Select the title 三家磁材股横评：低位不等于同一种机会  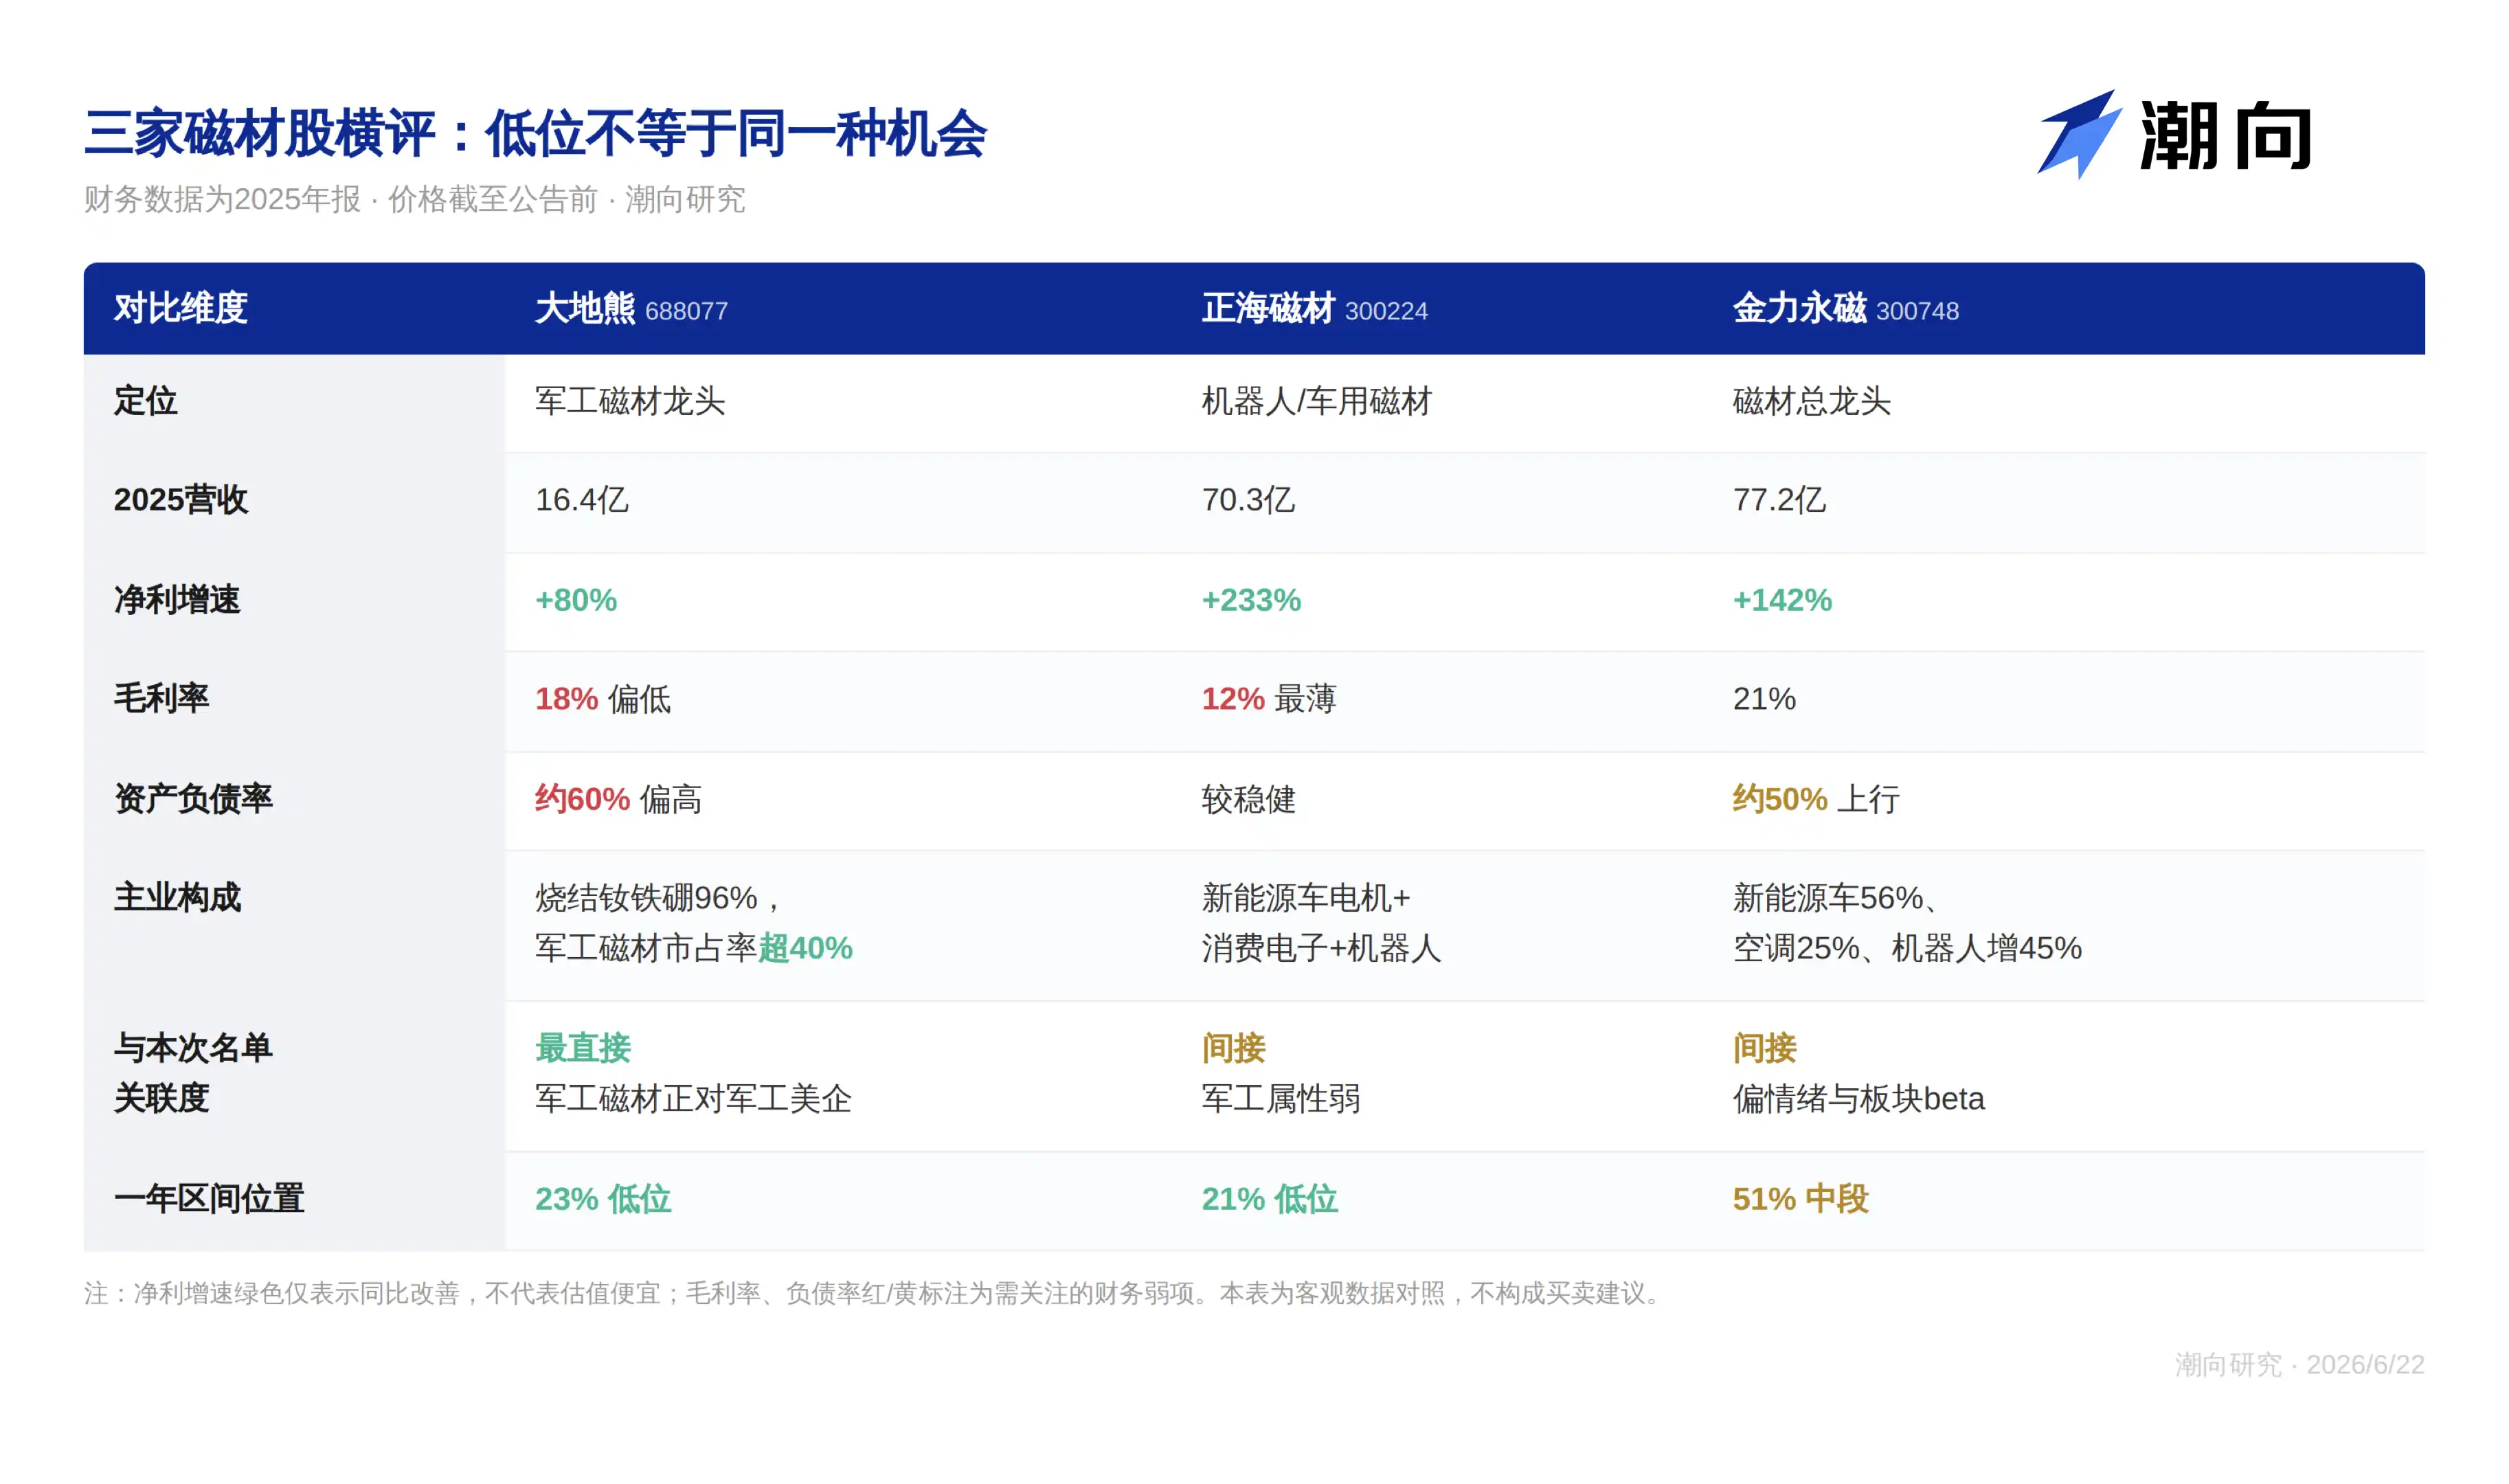[535, 133]
